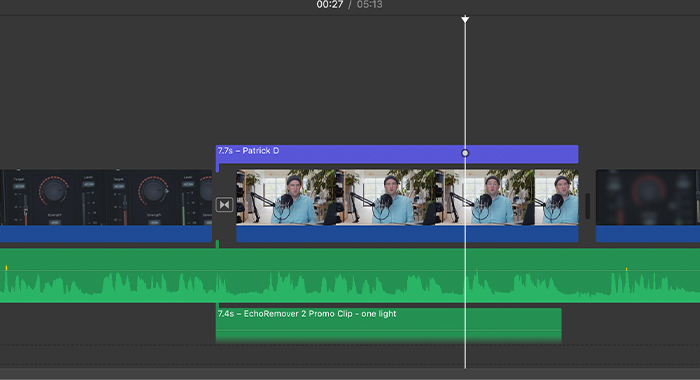This screenshot has width=700, height=380.
Task: Click the yellow peak marker at the waveform's left
Action: [6, 267]
